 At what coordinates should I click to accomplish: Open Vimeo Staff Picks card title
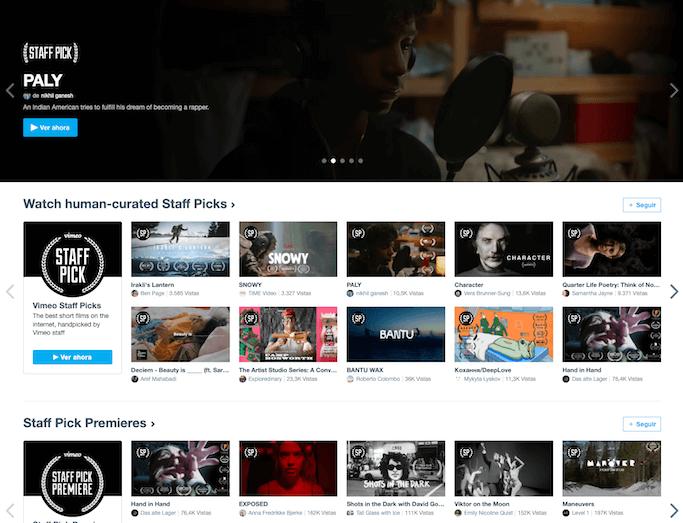[x=67, y=306]
